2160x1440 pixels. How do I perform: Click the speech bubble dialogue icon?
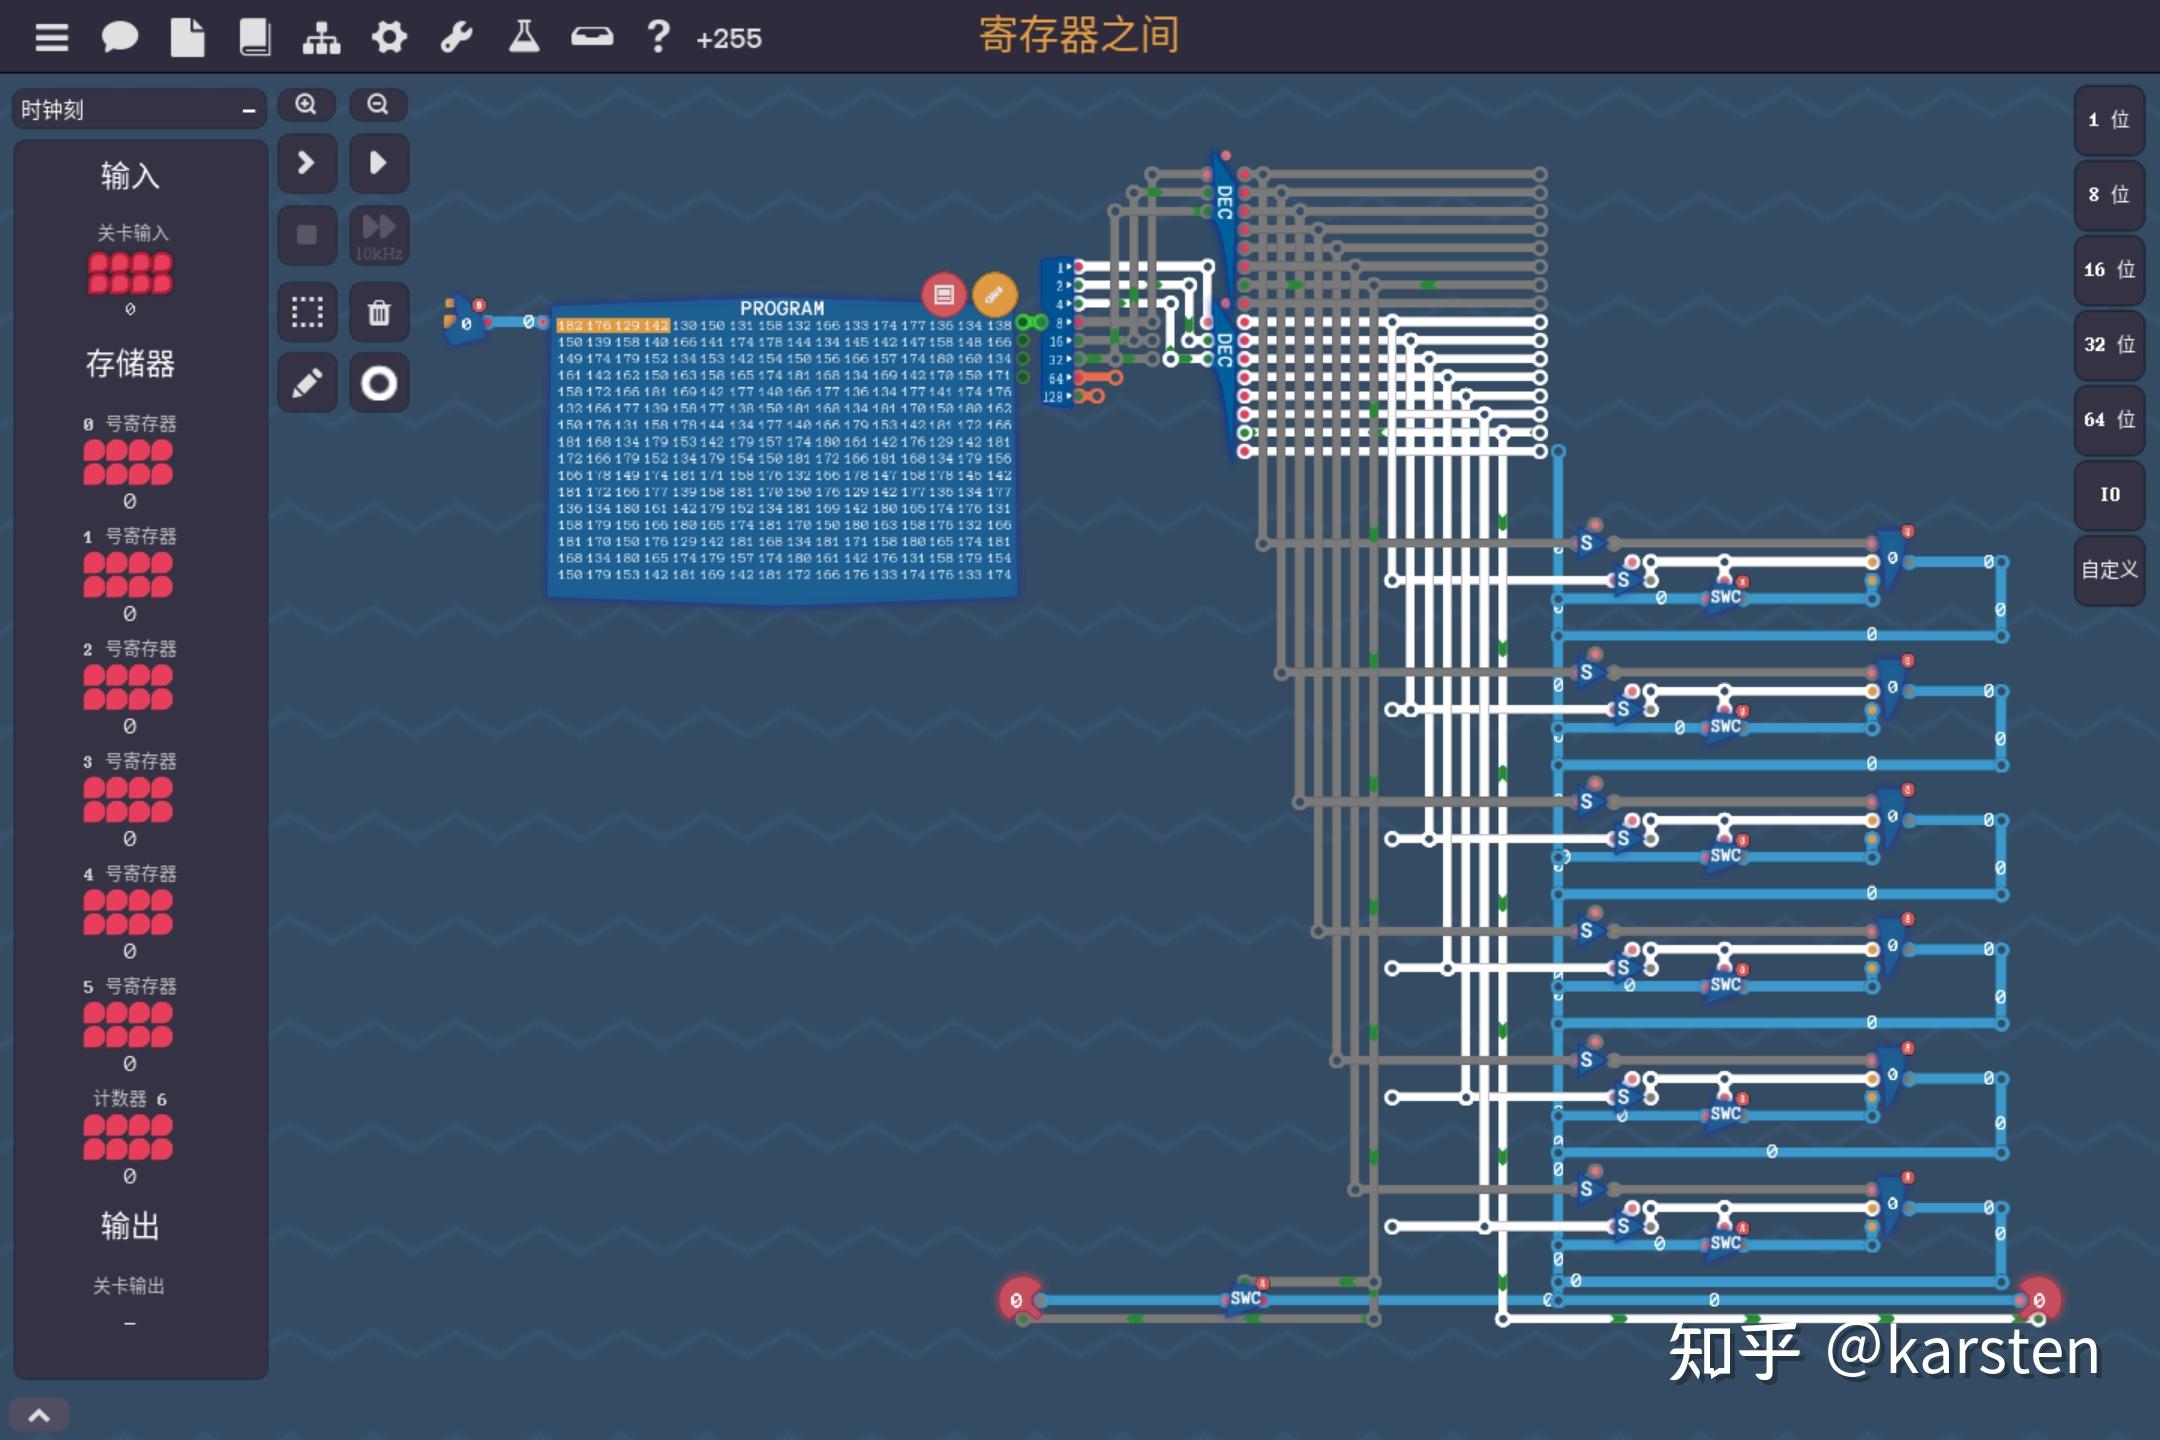[119, 38]
